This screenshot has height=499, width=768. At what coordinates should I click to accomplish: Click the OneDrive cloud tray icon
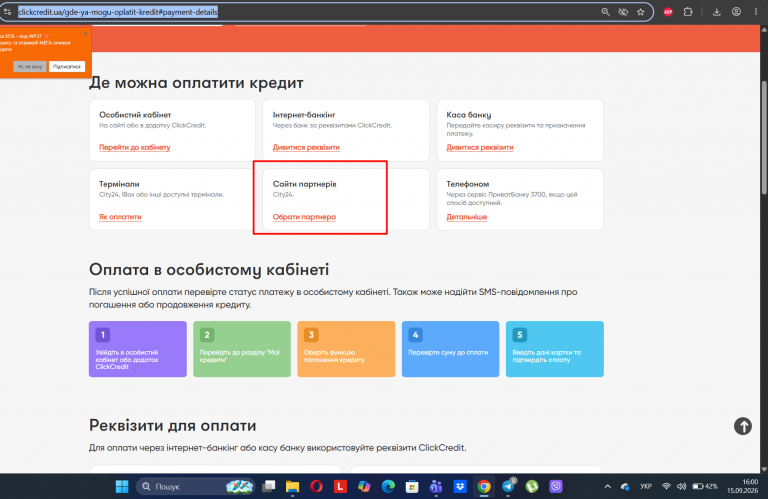pyautogui.click(x=625, y=486)
